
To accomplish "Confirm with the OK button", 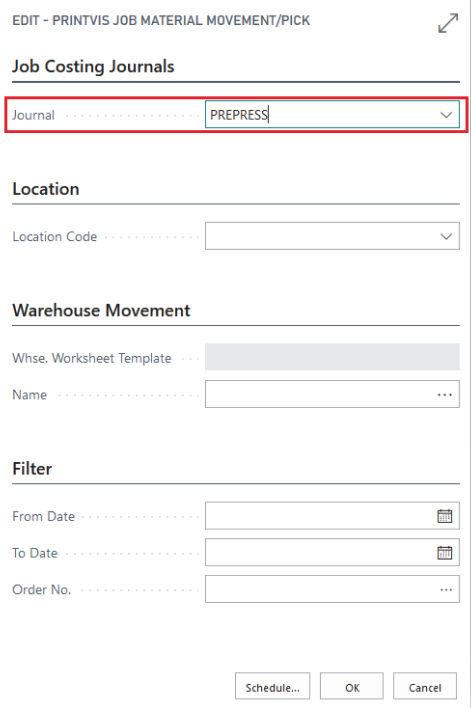I will coord(352,687).
